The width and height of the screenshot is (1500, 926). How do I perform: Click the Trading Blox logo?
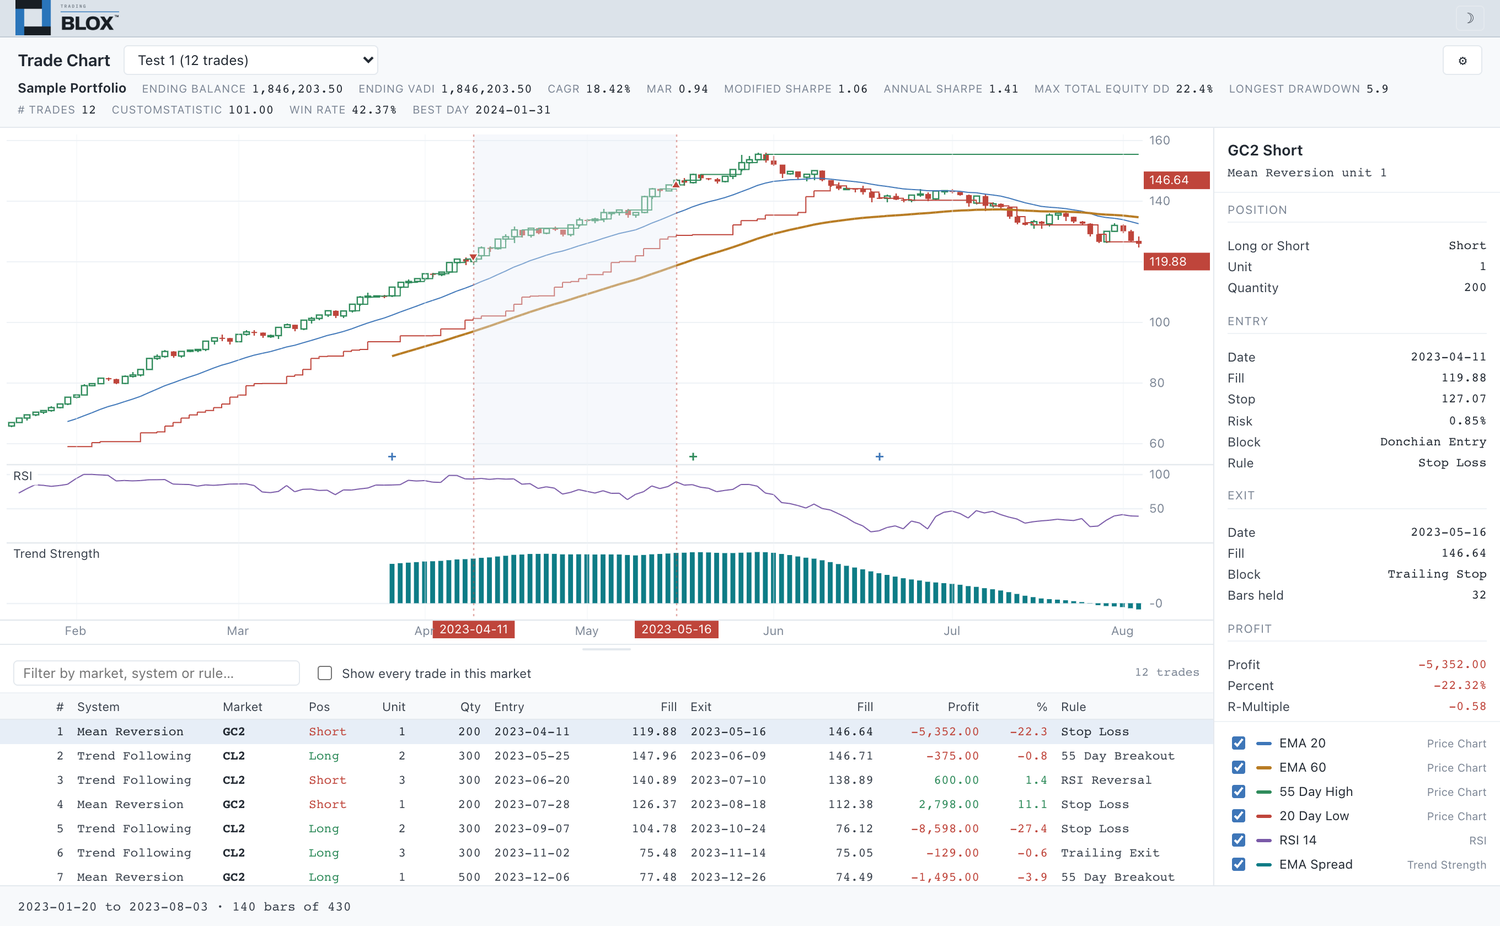coord(66,18)
